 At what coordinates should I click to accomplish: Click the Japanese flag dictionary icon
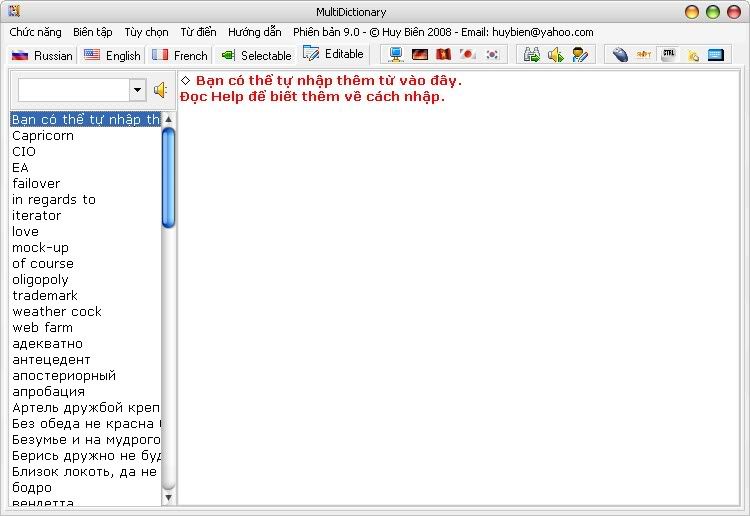(x=467, y=55)
